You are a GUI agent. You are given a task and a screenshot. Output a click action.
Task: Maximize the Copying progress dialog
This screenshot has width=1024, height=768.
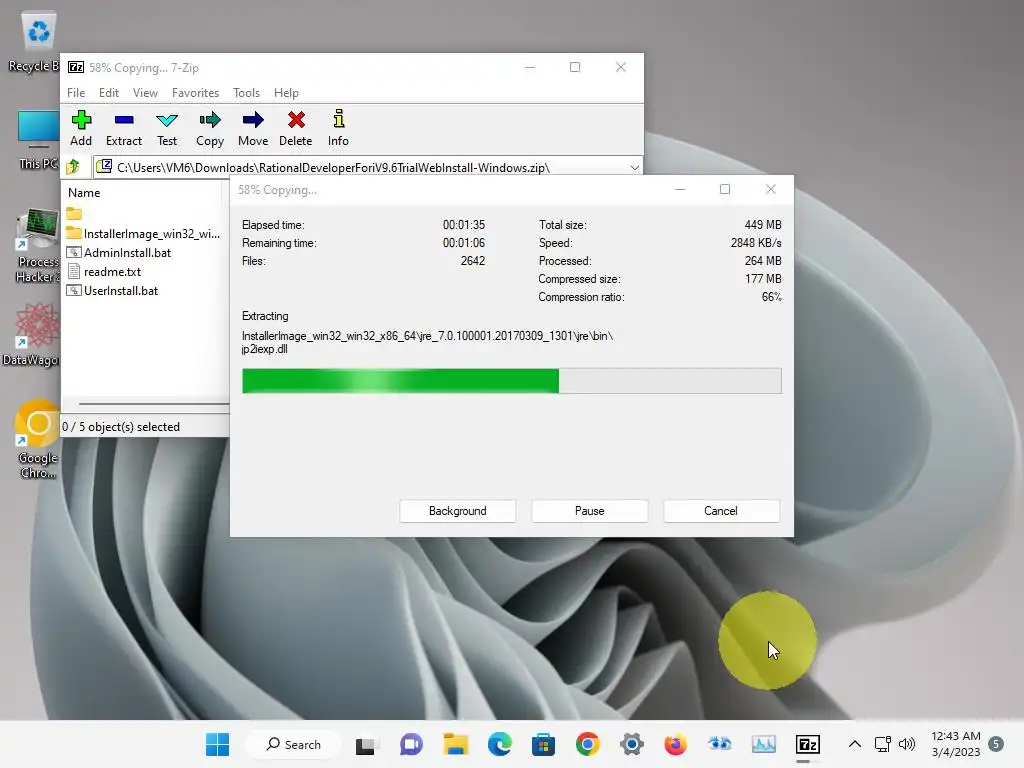pos(725,189)
